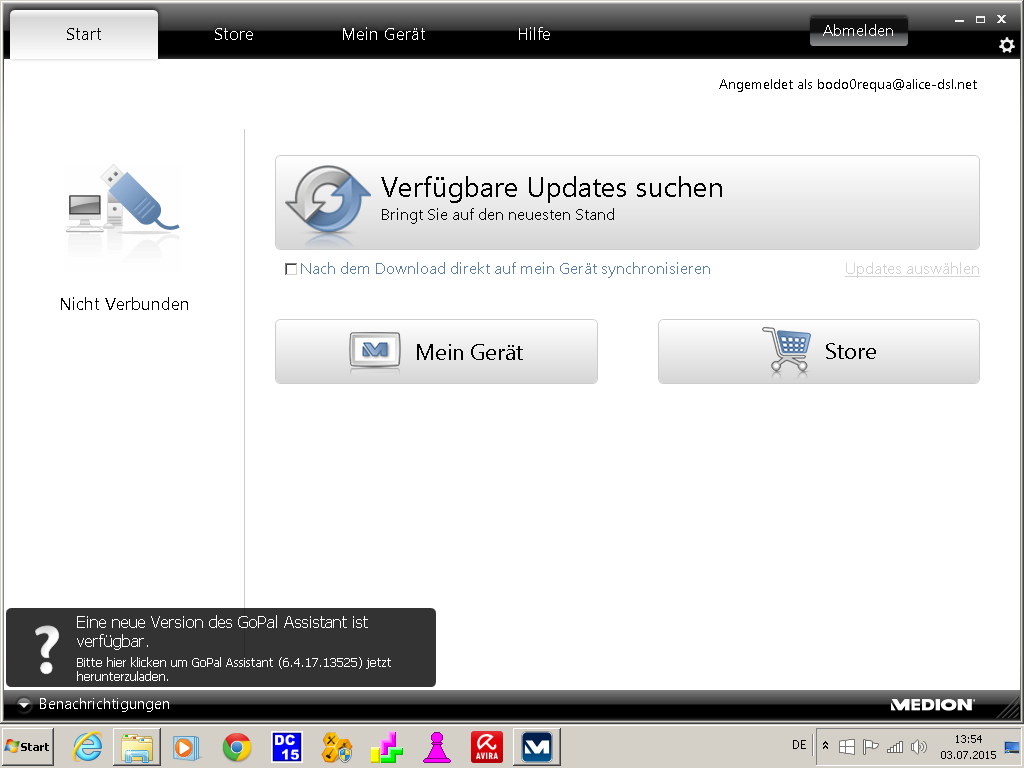
Task: Enable sync to device after download checkbox
Action: [x=291, y=269]
